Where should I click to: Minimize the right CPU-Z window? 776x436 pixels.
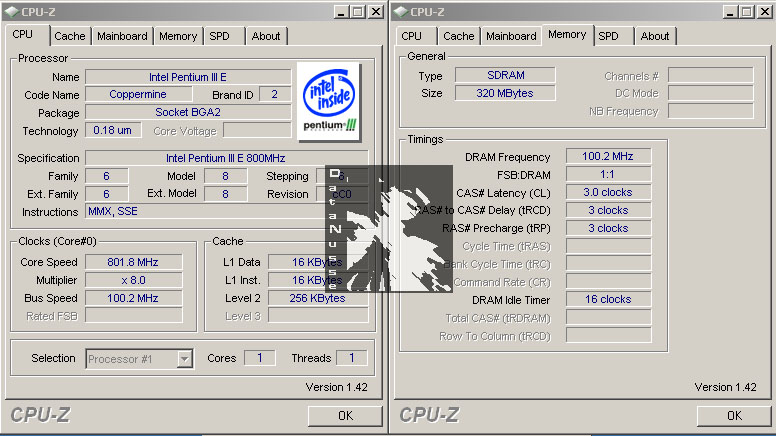click(x=729, y=12)
